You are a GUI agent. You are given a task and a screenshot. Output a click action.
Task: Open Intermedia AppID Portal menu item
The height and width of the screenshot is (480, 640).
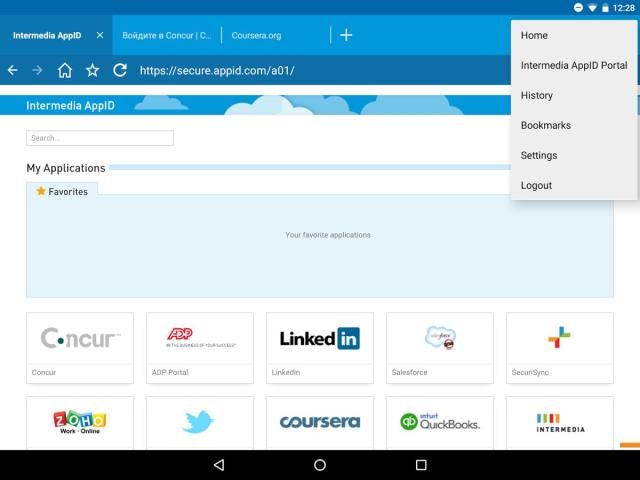point(573,65)
